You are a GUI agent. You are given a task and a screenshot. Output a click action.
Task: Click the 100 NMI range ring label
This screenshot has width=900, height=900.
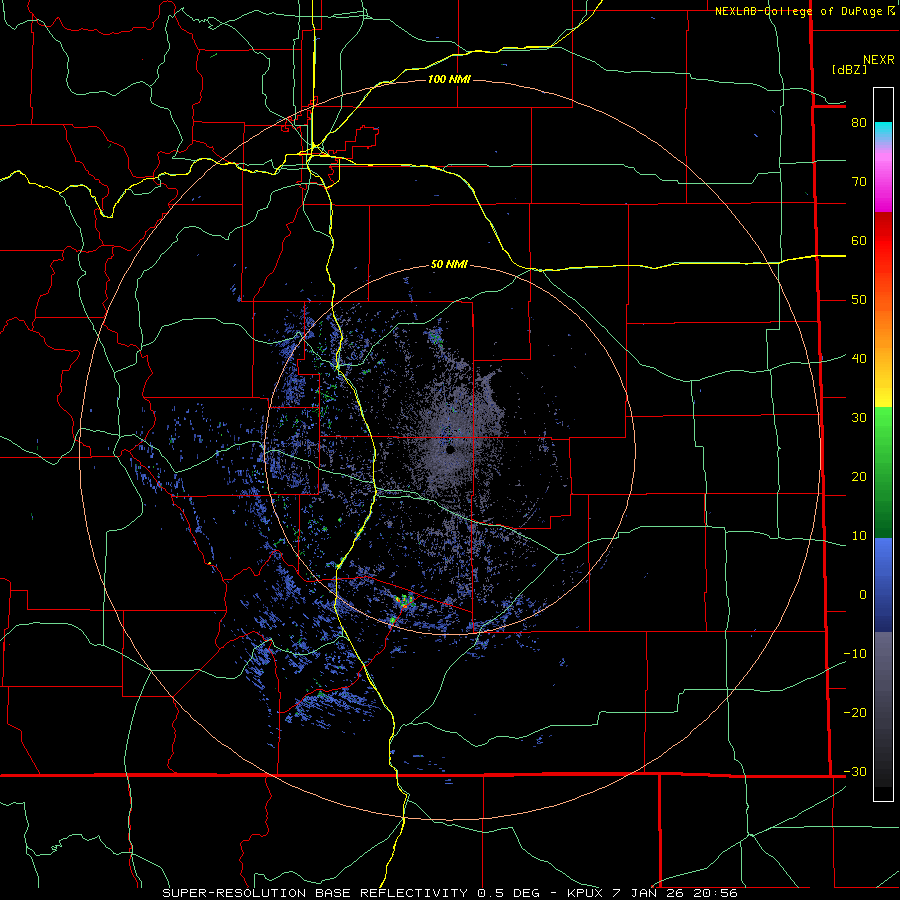[449, 79]
